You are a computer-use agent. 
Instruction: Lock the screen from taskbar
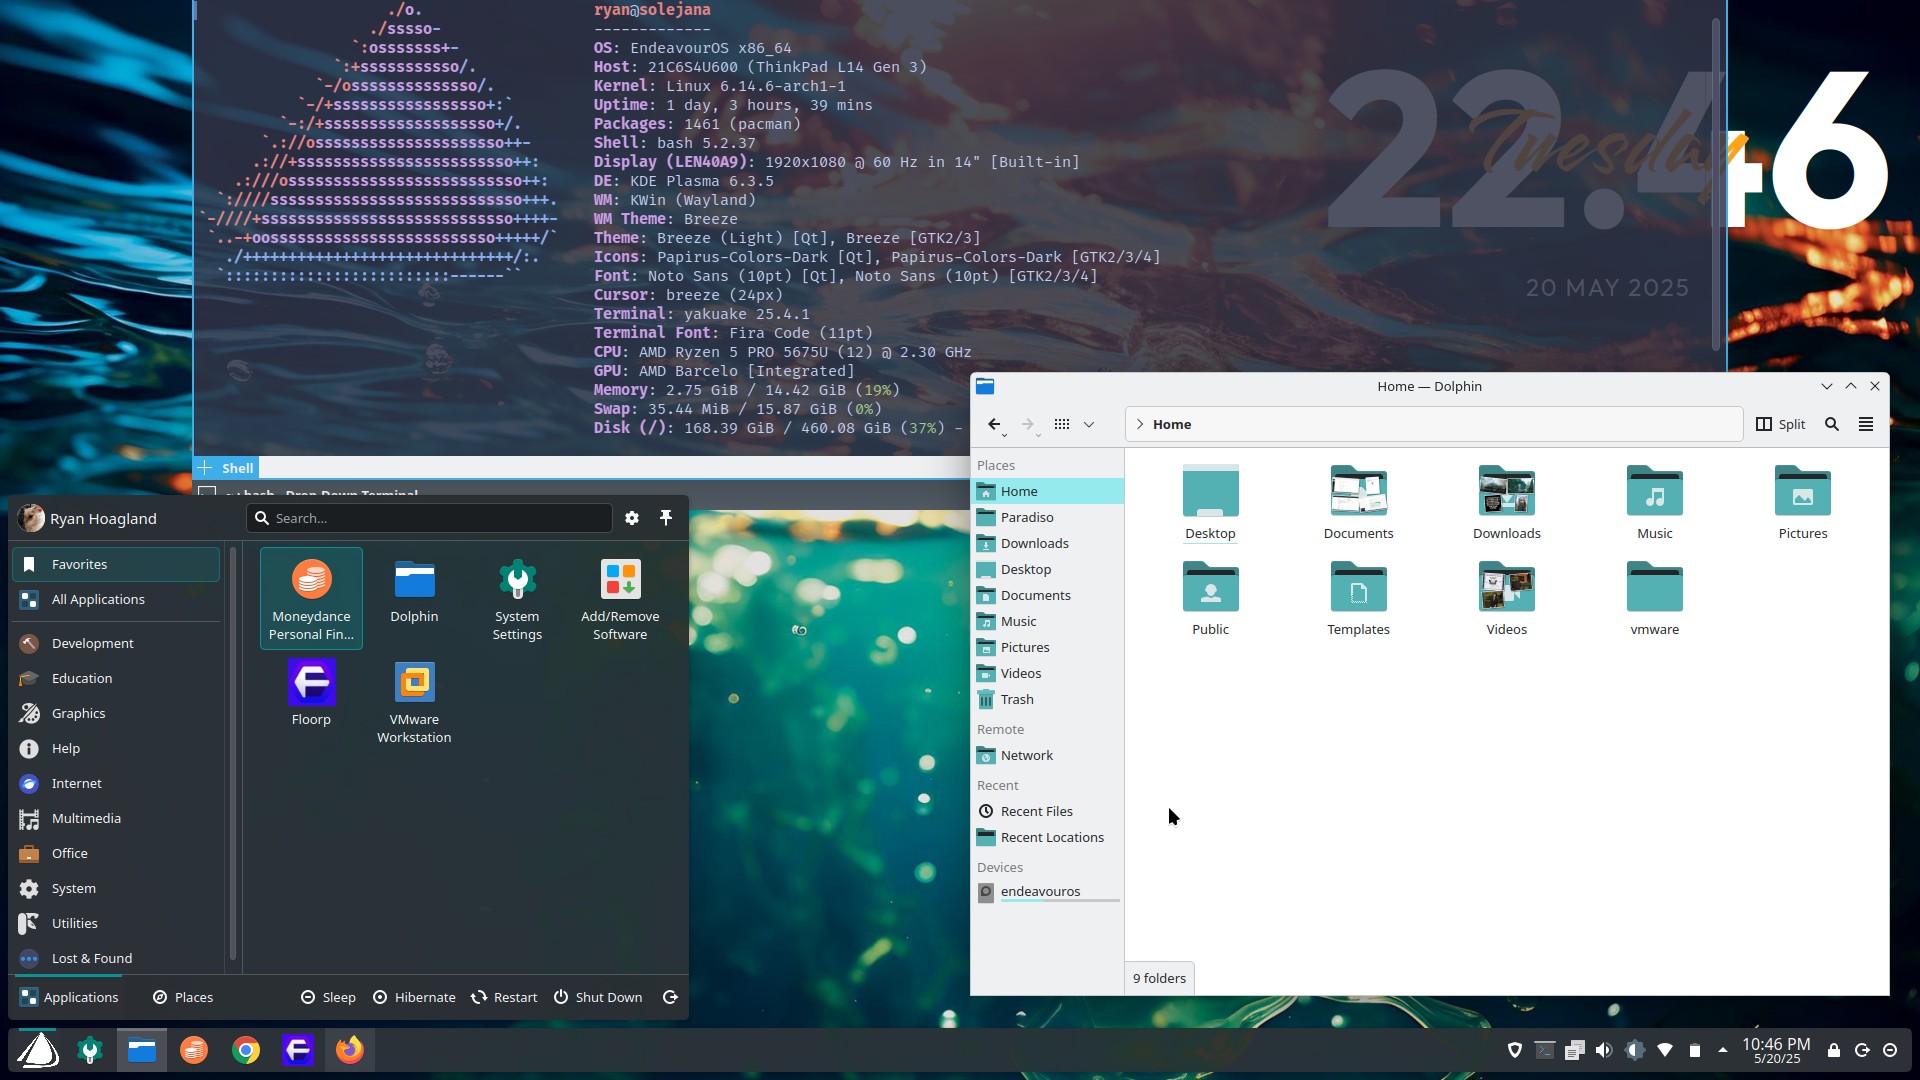[1834, 1050]
